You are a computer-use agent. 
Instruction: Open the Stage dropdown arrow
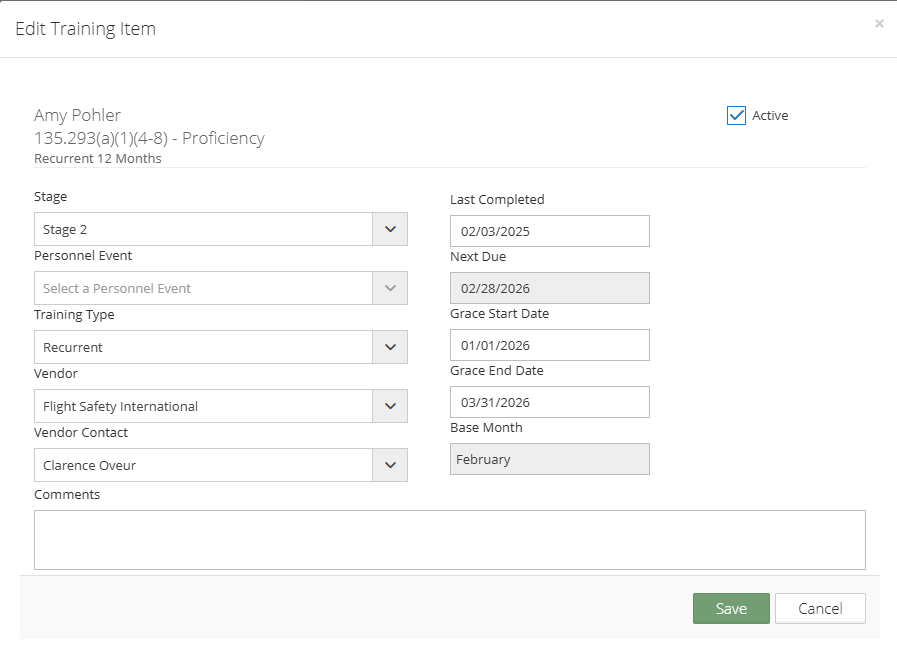pyautogui.click(x=390, y=229)
